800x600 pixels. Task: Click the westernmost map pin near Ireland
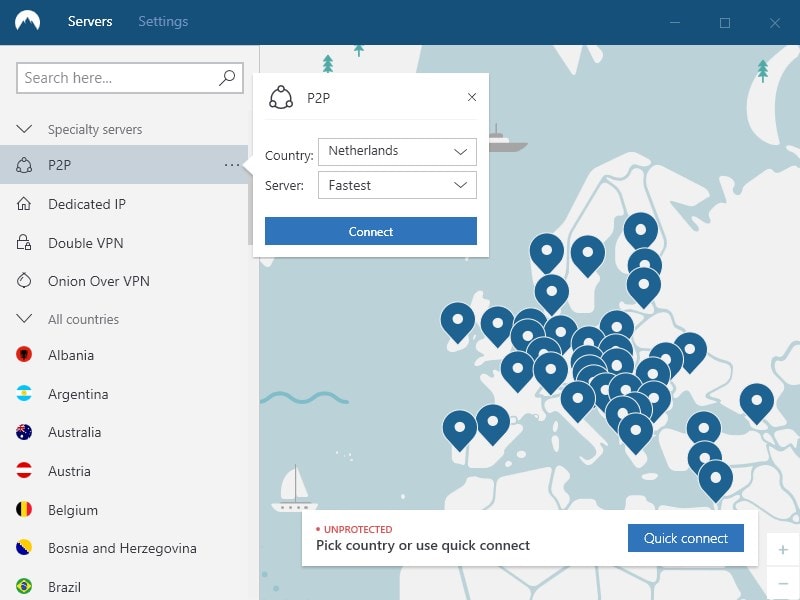tap(458, 321)
